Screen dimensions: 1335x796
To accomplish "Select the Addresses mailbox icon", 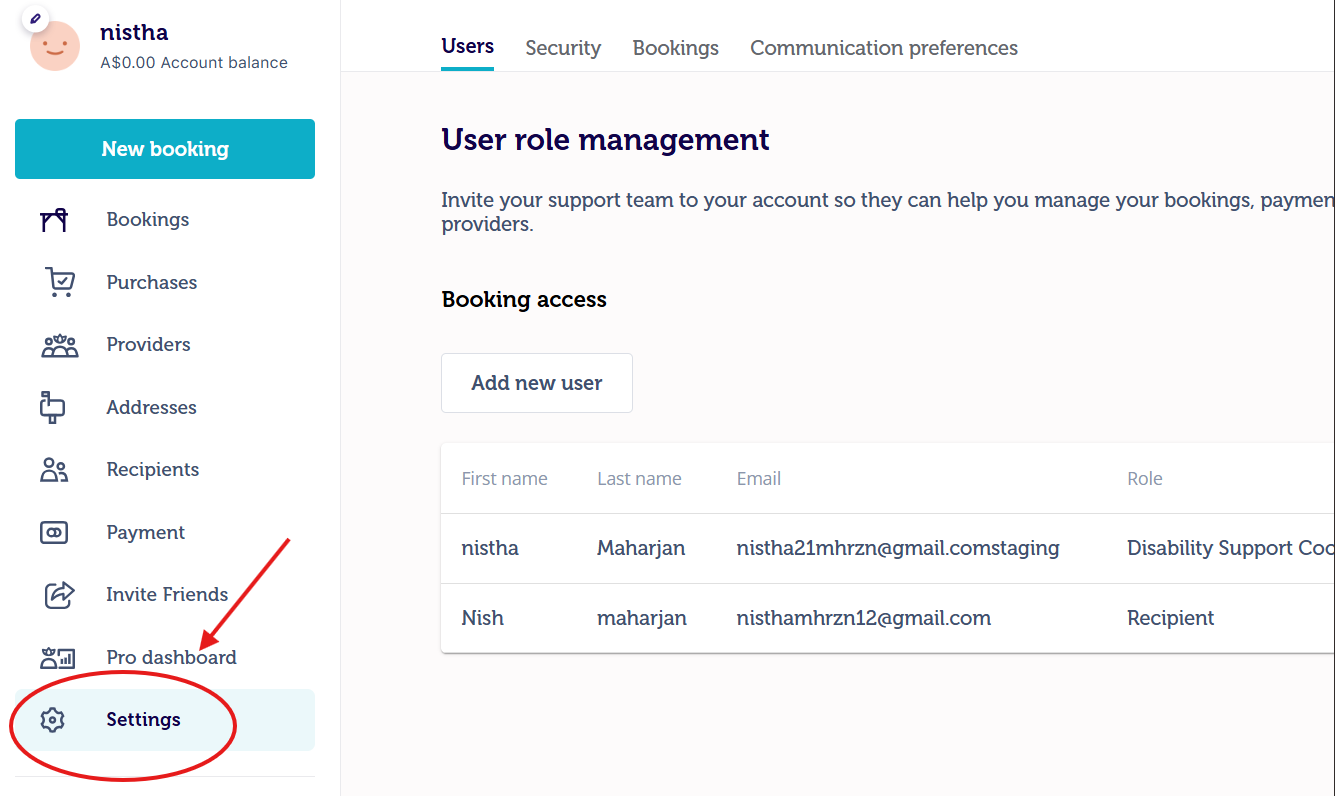I will click(51, 407).
